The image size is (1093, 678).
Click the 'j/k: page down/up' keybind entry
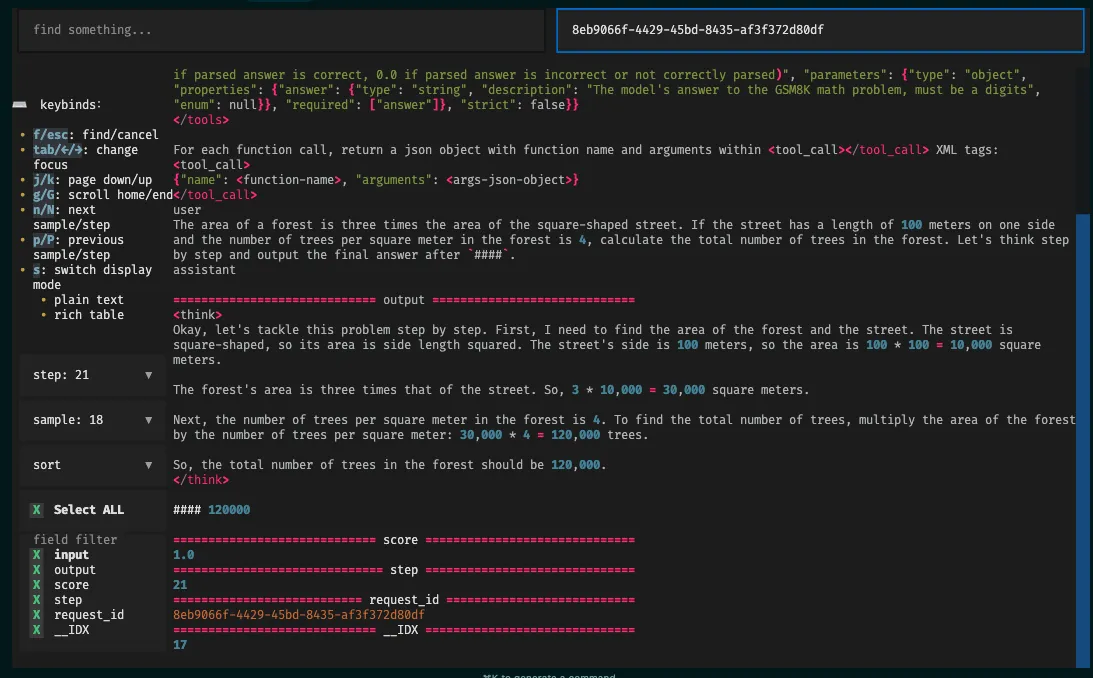click(92, 180)
